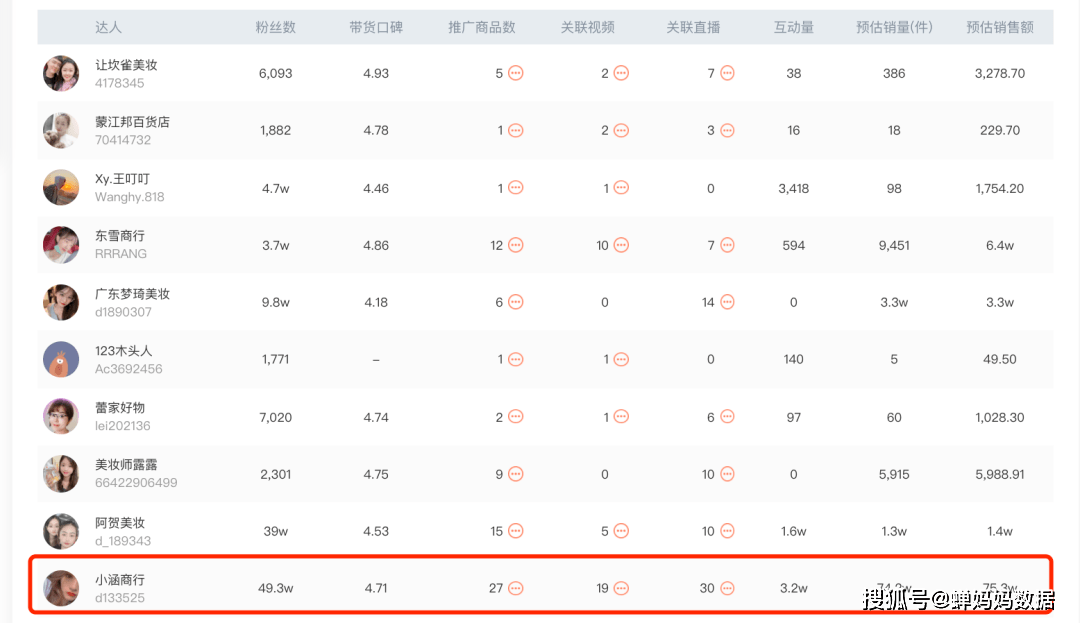Open 小涵商行 profile avatar

(x=61, y=588)
